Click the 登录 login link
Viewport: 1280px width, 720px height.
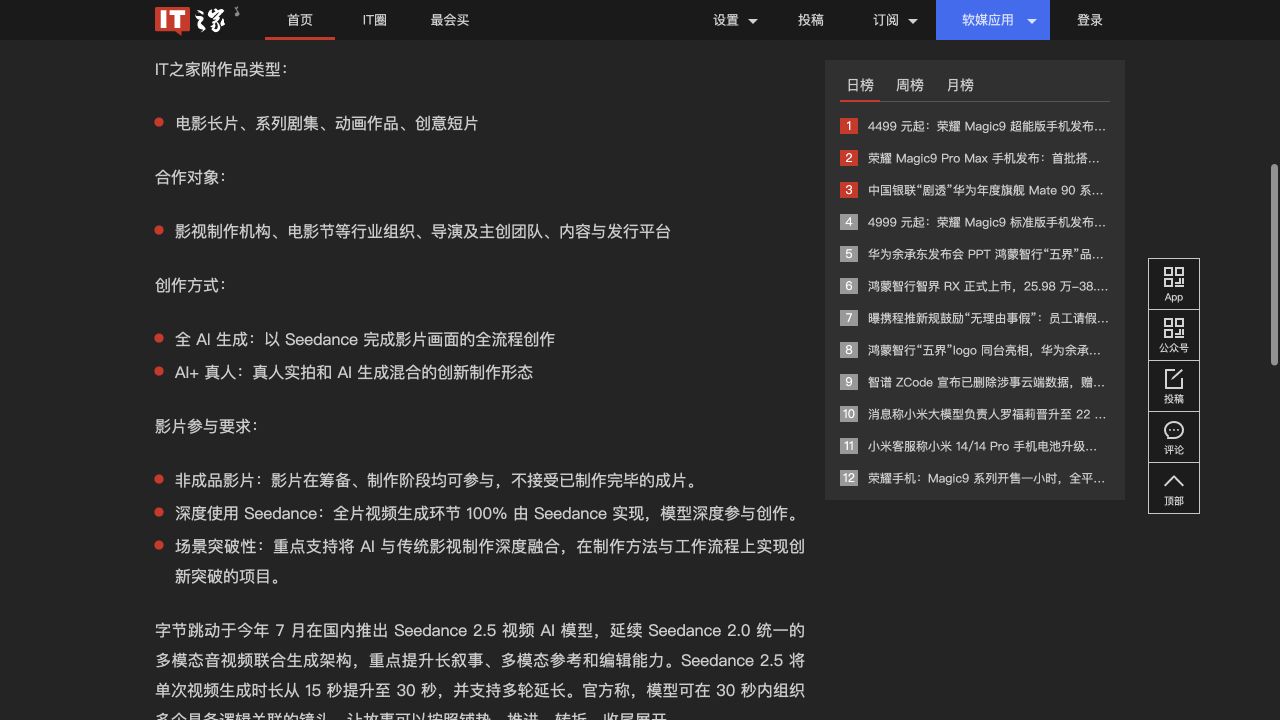[x=1090, y=20]
